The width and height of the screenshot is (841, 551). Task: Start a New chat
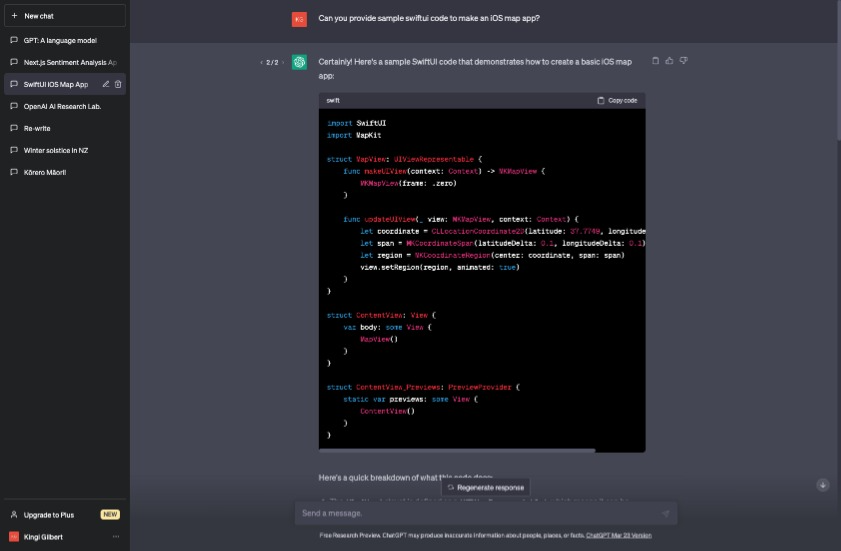pos(65,16)
